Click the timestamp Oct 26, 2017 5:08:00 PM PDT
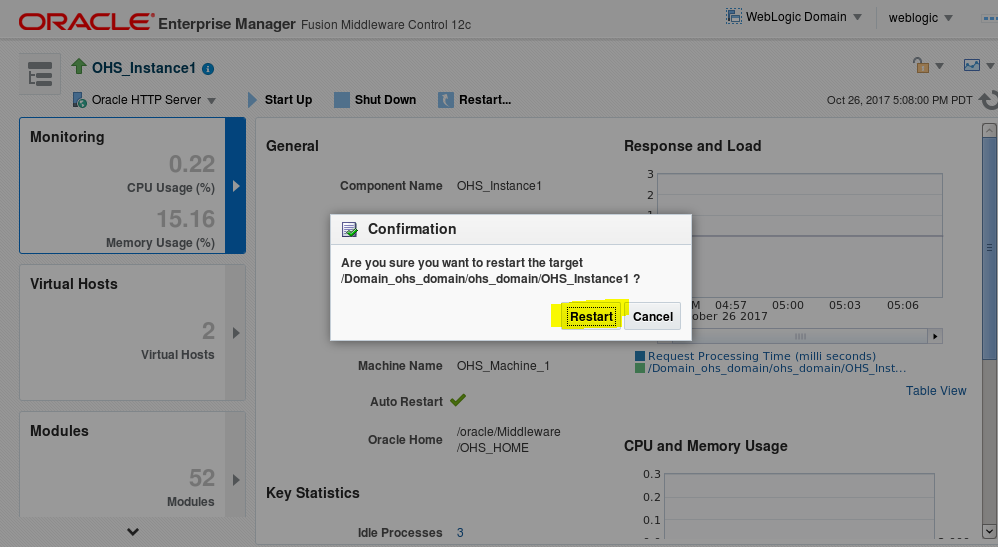 [899, 101]
